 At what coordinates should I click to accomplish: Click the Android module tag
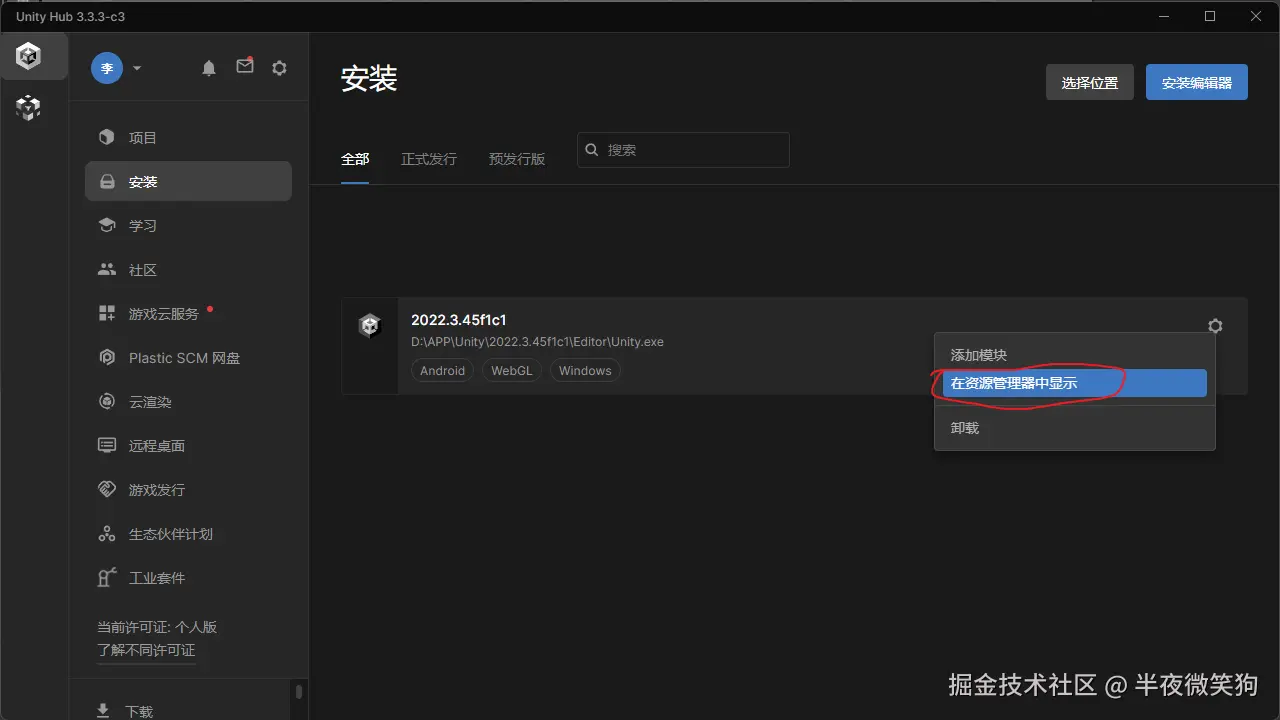442,370
